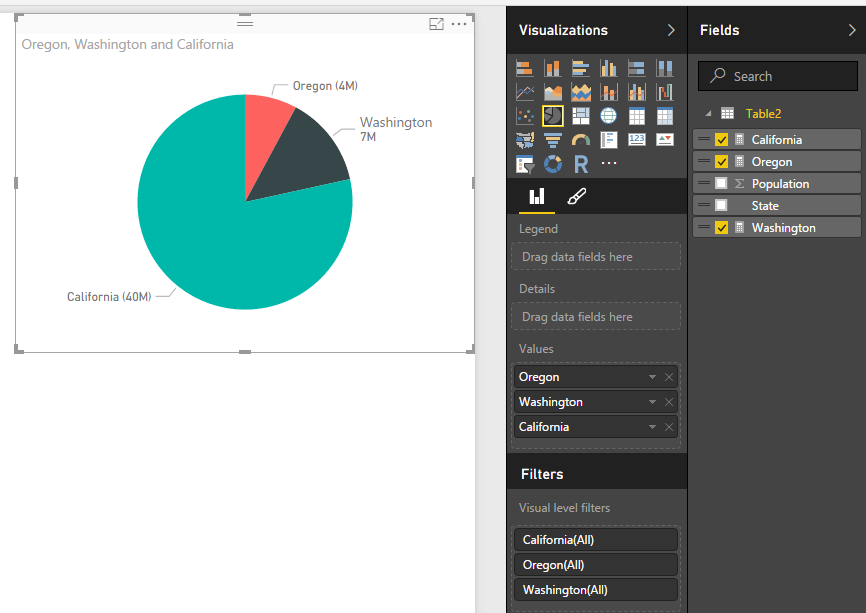Select the globe map visualization
The width and height of the screenshot is (866, 613).
click(x=609, y=116)
